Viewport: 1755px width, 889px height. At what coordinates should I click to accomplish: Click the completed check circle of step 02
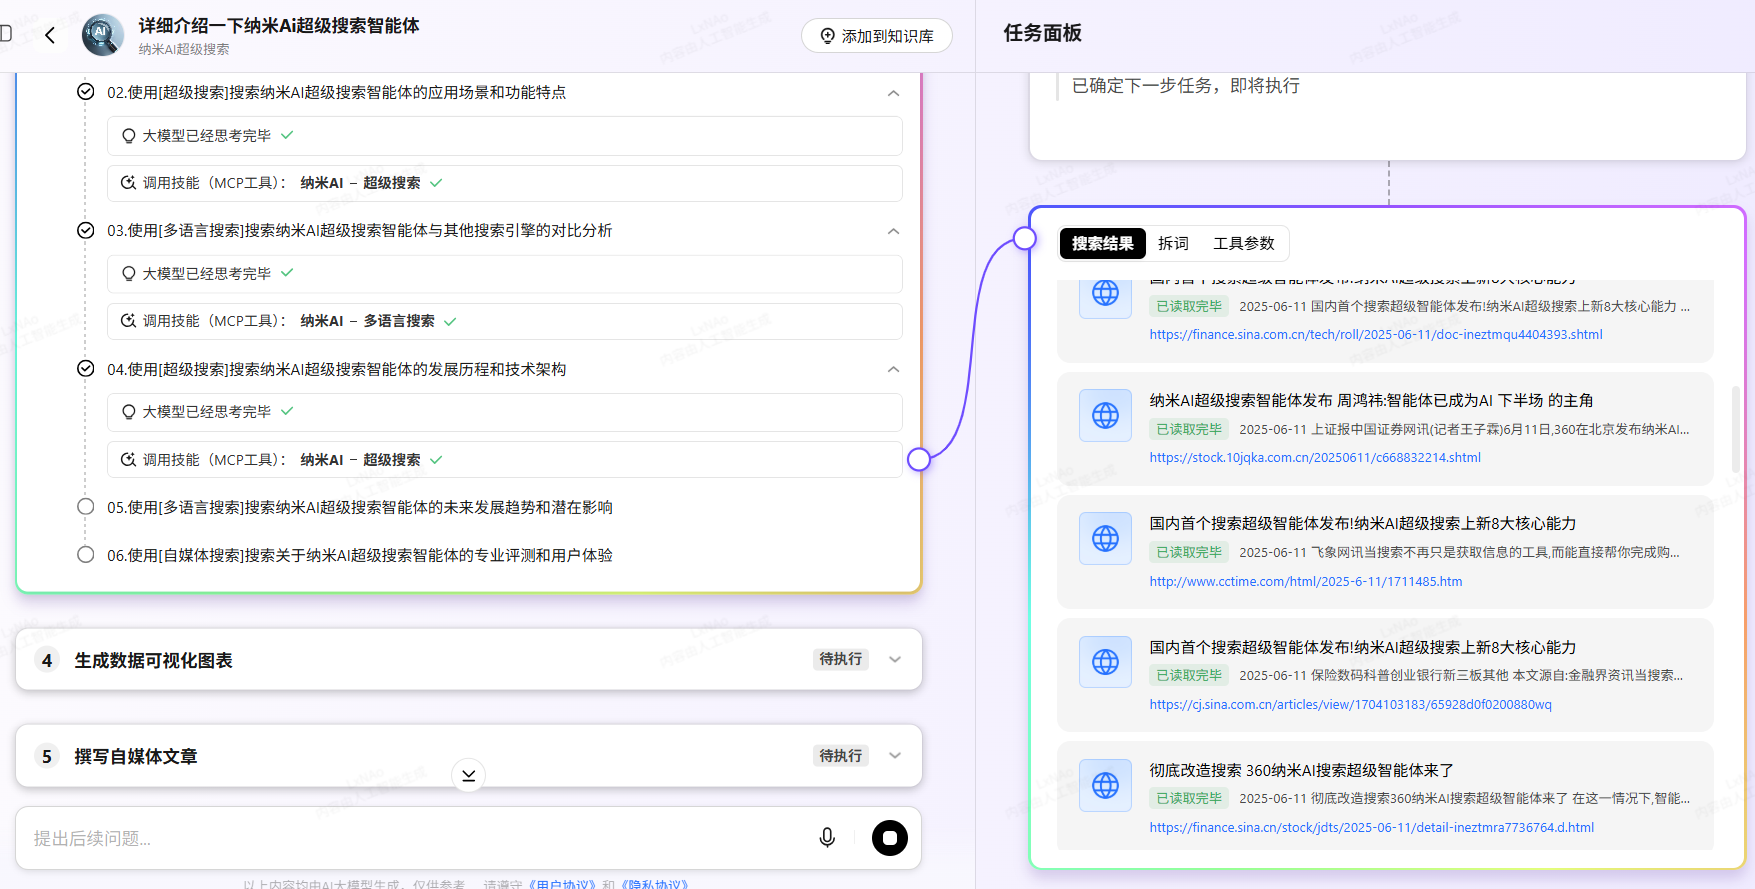tap(86, 92)
